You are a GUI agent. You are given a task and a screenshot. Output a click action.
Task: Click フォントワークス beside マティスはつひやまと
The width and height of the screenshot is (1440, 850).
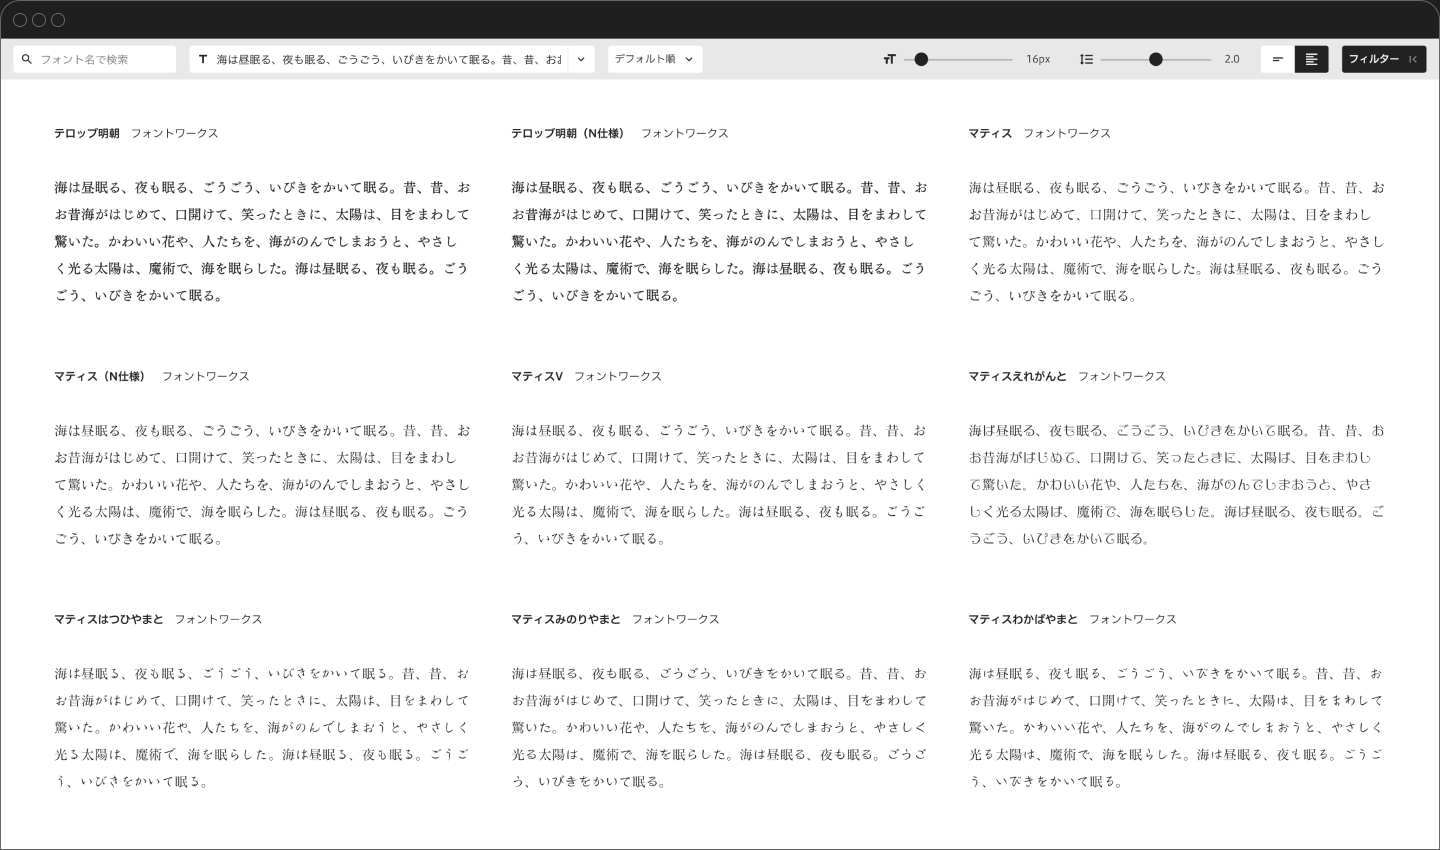click(218, 619)
